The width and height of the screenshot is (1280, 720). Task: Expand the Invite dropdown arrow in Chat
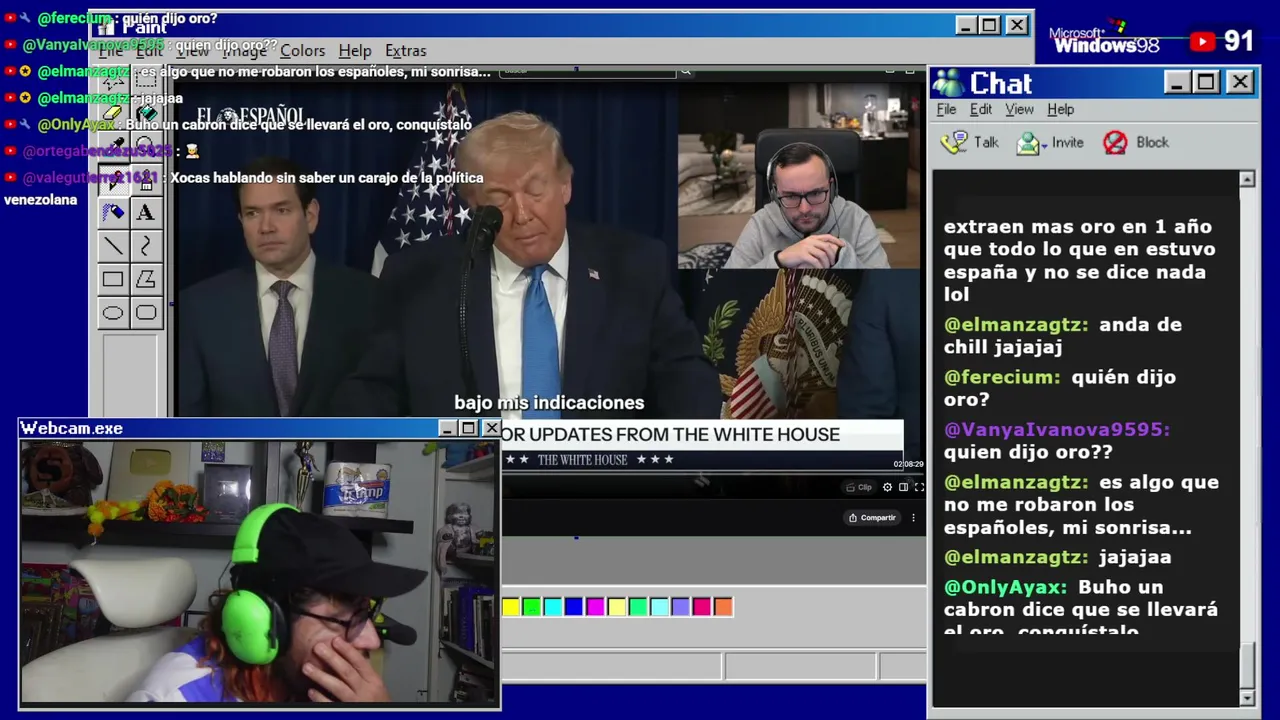pos(1044,145)
